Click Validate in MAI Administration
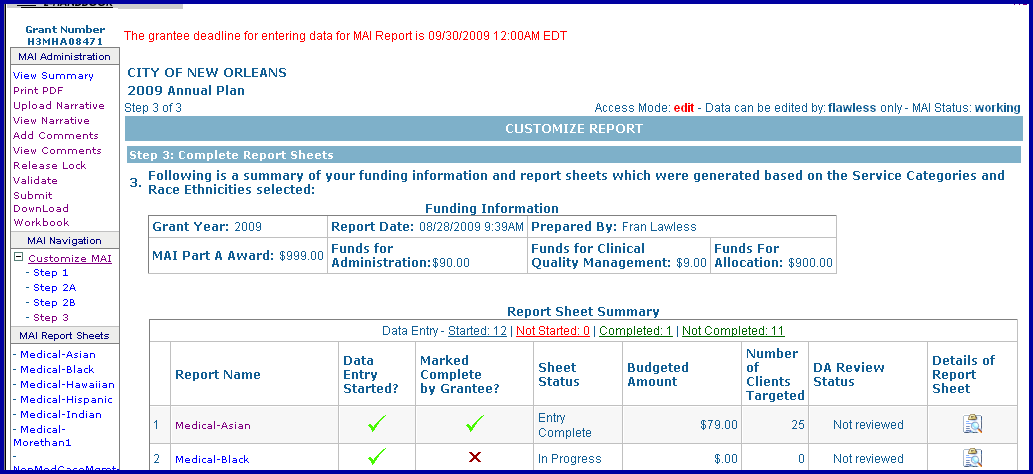This screenshot has height=474, width=1033. click(x=36, y=181)
